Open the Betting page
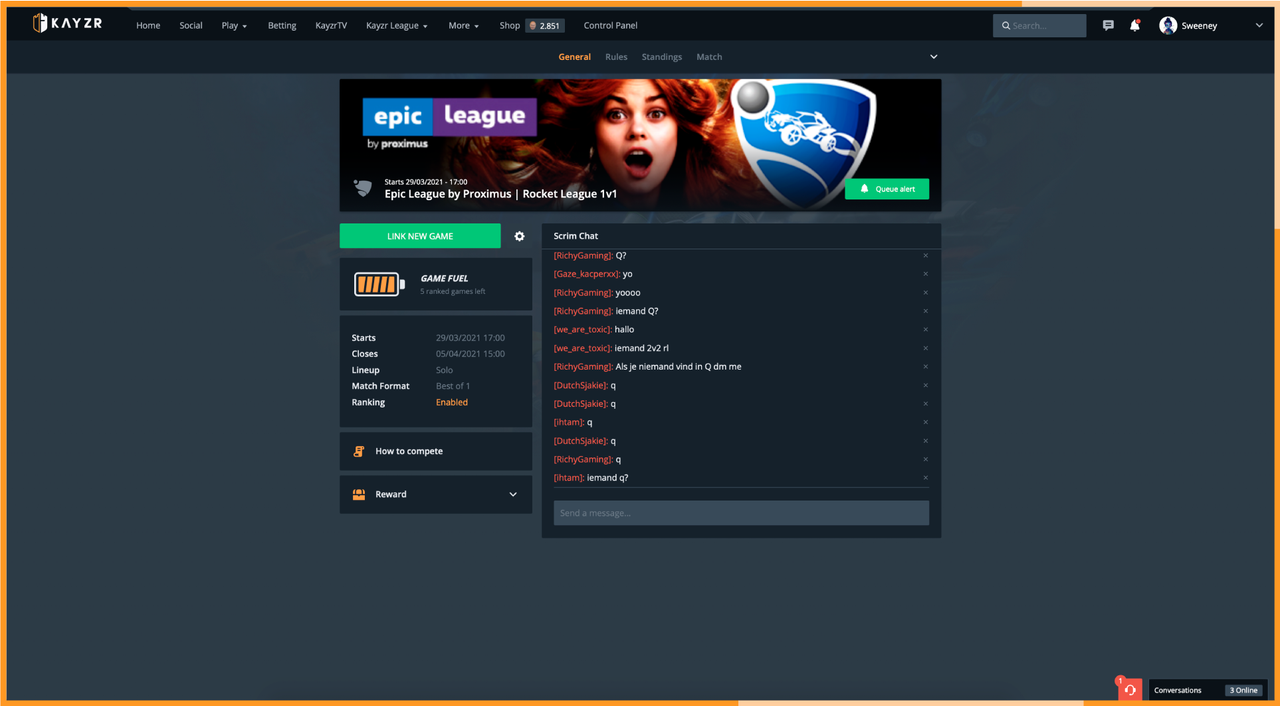Viewport: 1280px width, 706px height. coord(282,25)
